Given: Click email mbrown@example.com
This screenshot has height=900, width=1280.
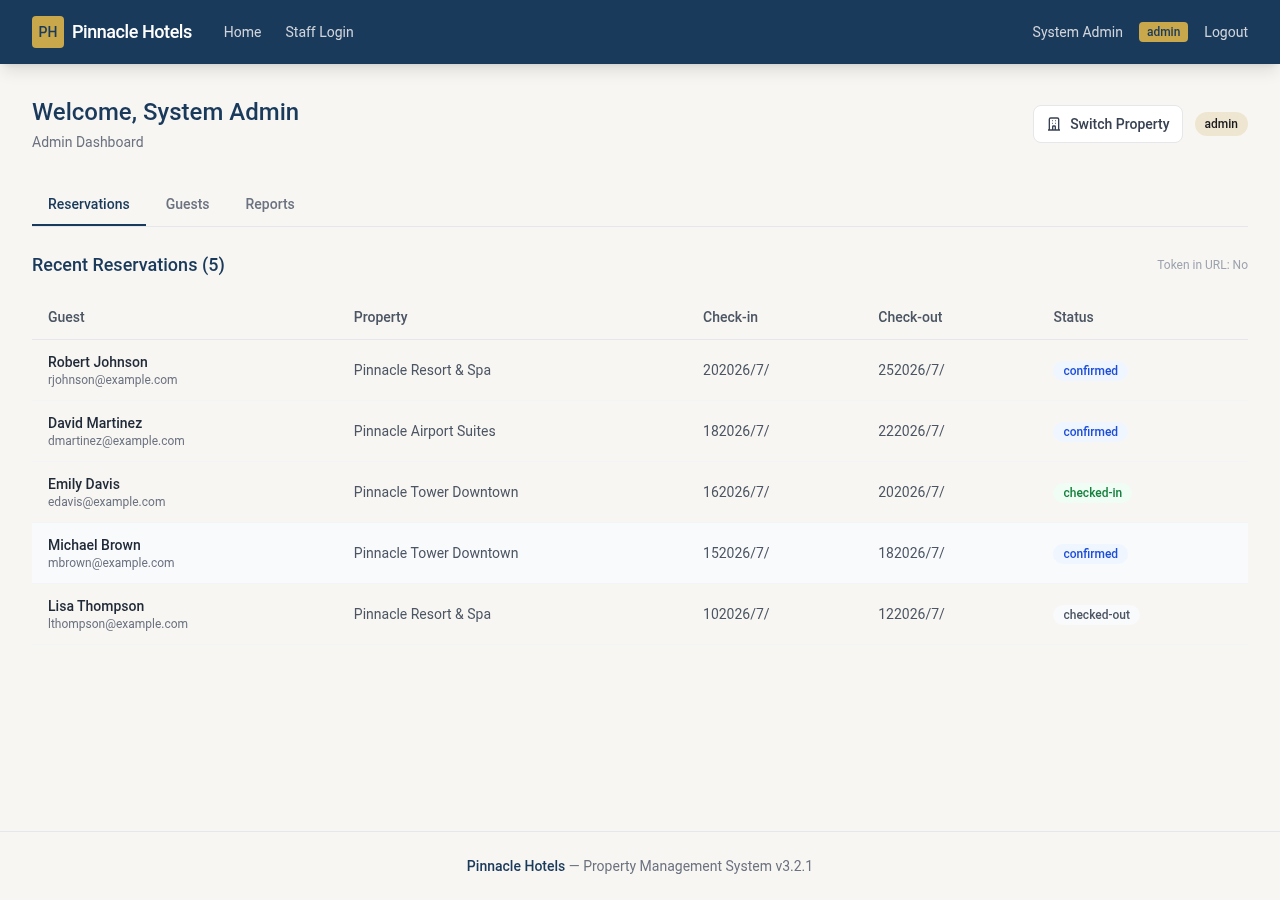Looking at the screenshot, I should tap(111, 563).
